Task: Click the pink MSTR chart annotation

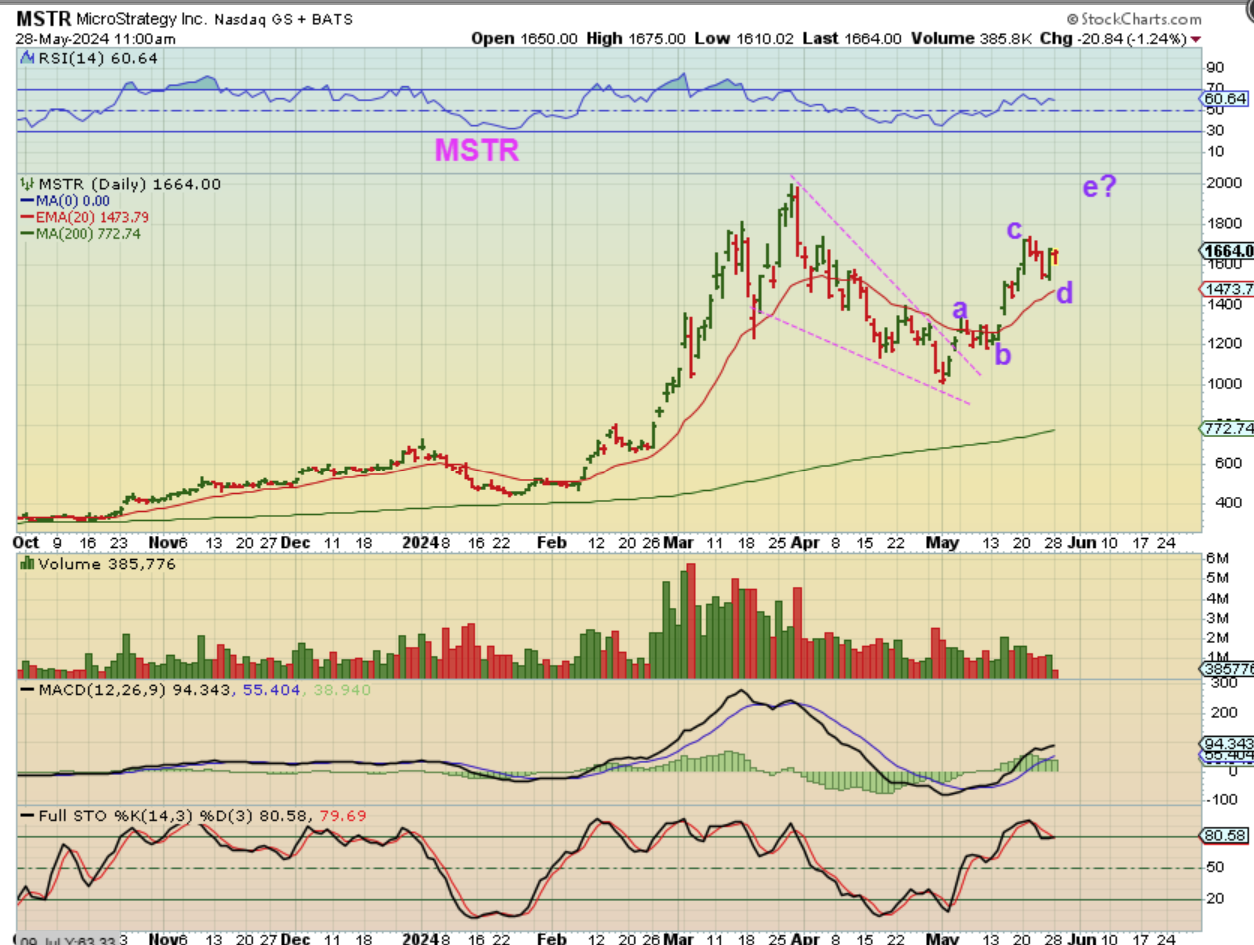Action: click(x=476, y=150)
